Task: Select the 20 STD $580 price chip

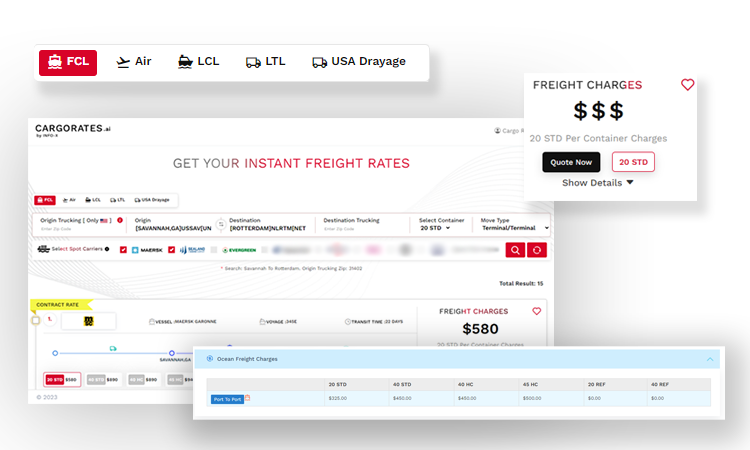Action: (x=62, y=380)
